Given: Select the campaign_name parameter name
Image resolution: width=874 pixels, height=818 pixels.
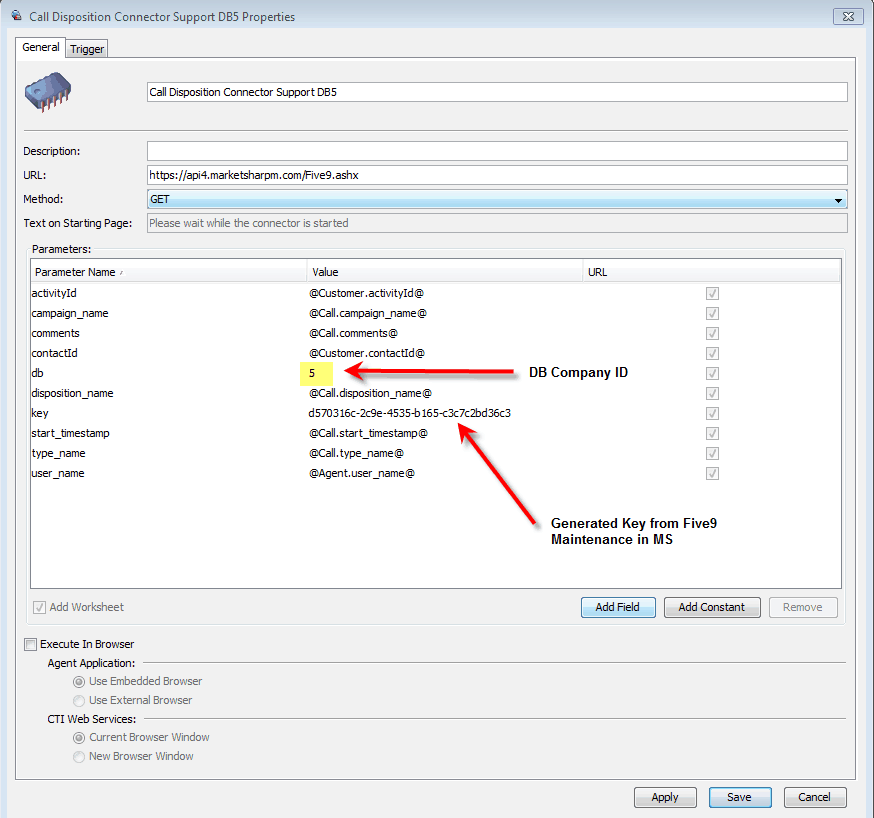Looking at the screenshot, I should point(70,313).
